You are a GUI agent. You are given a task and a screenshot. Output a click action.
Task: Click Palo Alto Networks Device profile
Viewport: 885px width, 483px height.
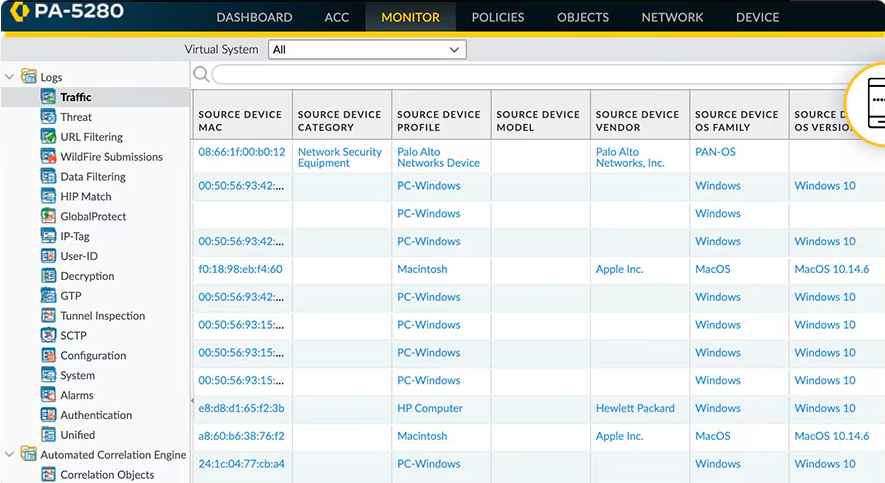pyautogui.click(x=439, y=157)
